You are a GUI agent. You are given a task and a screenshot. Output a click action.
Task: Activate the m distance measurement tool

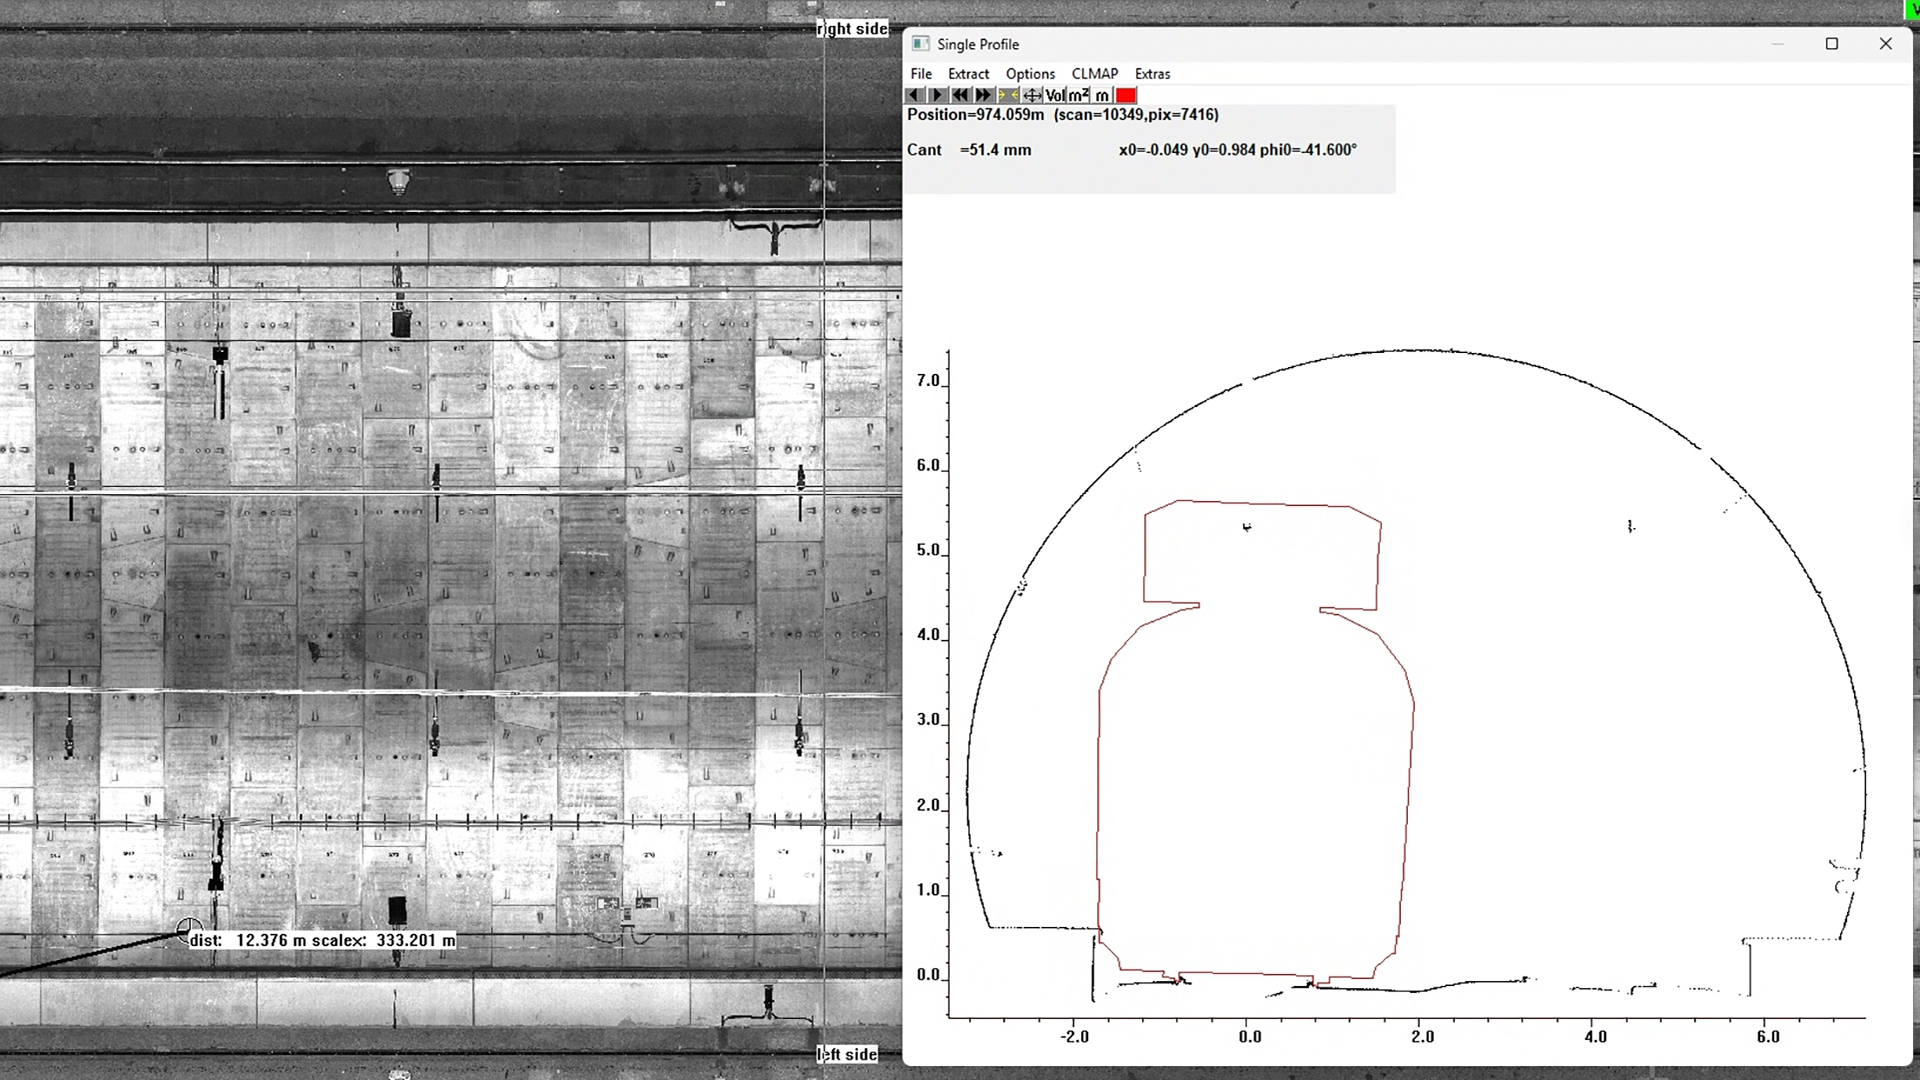1102,95
